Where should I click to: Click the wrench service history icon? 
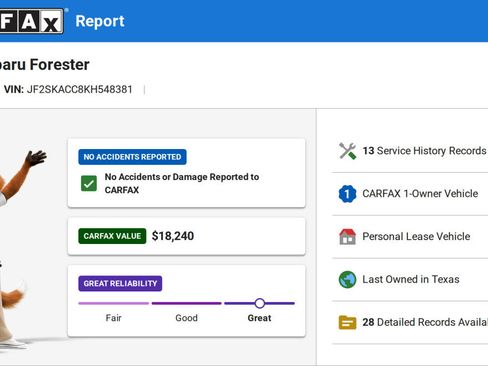347,151
